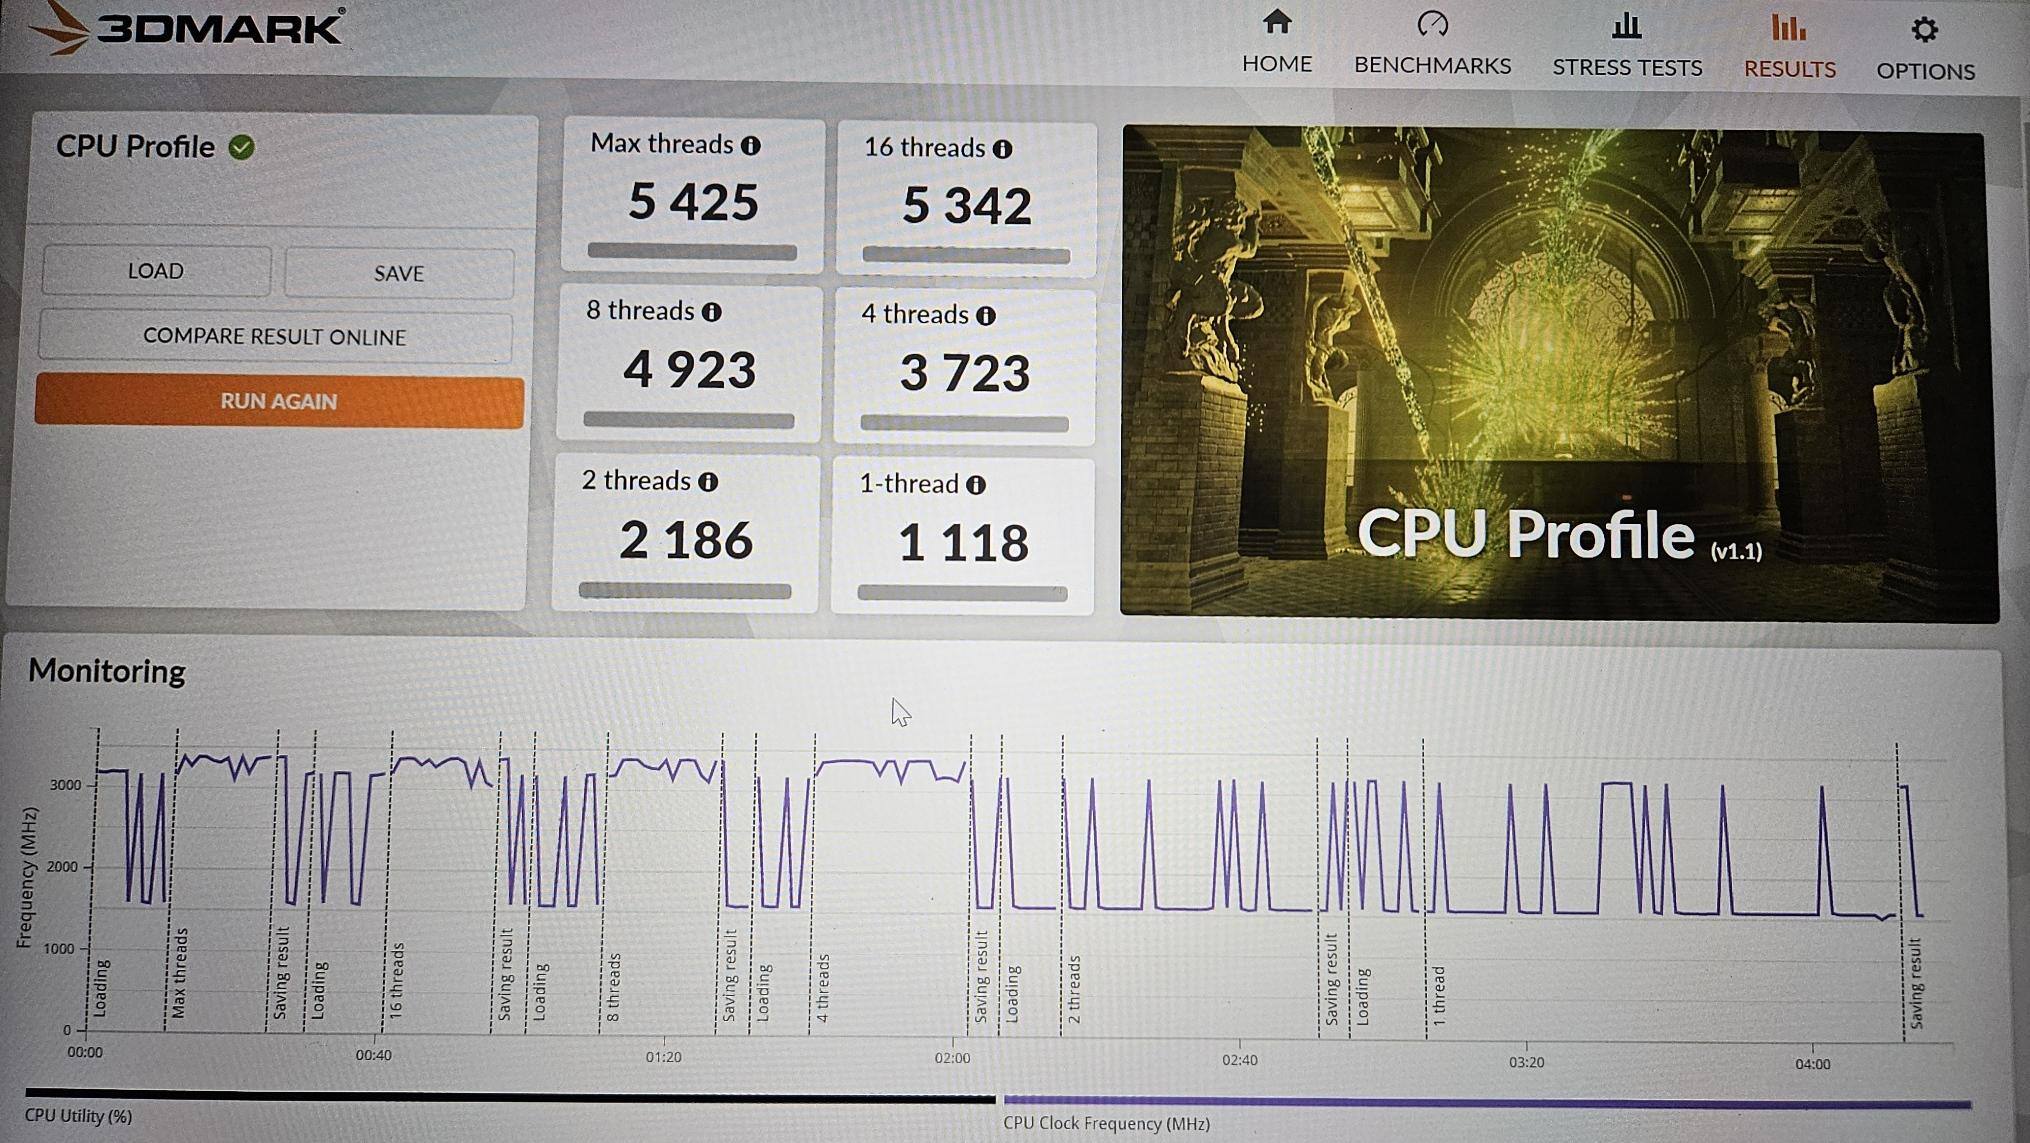Click 16 threads info icon
This screenshot has width=2030, height=1143.
click(x=1002, y=150)
